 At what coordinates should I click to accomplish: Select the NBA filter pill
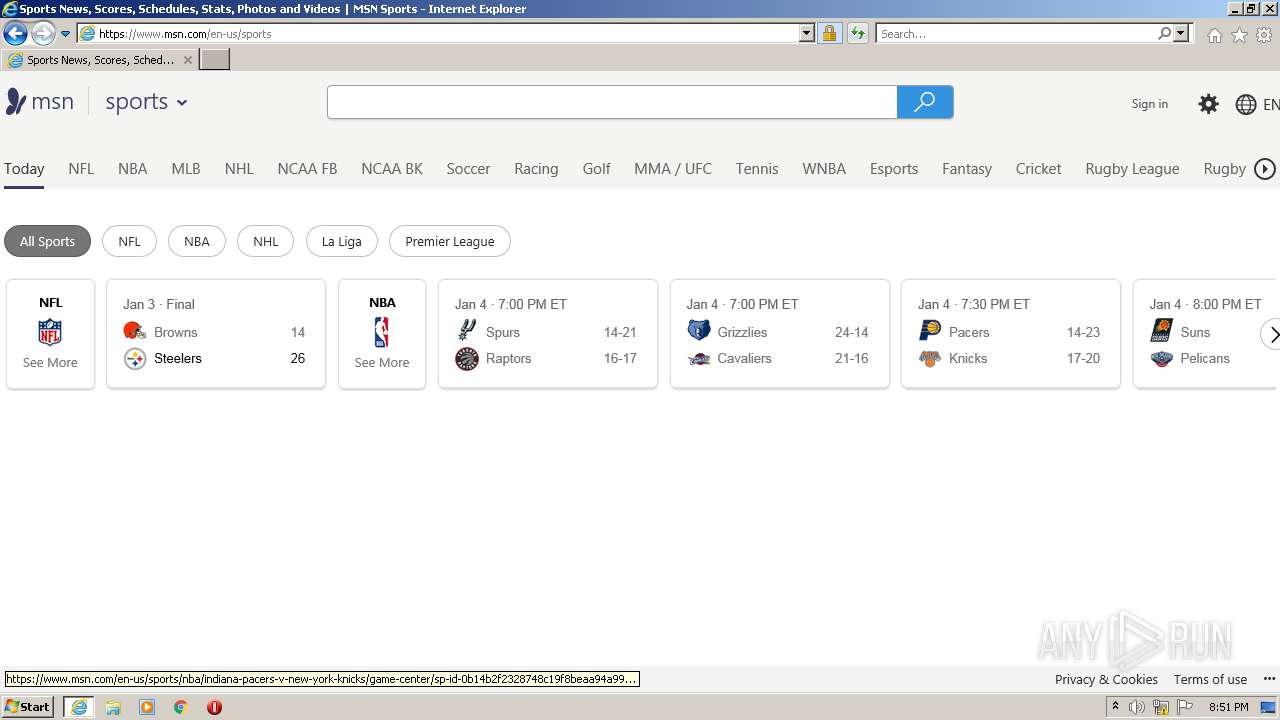click(197, 241)
